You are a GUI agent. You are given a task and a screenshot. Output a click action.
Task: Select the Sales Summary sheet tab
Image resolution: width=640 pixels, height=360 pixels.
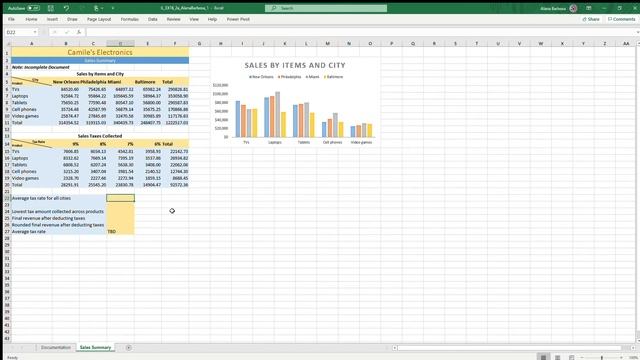pos(95,347)
